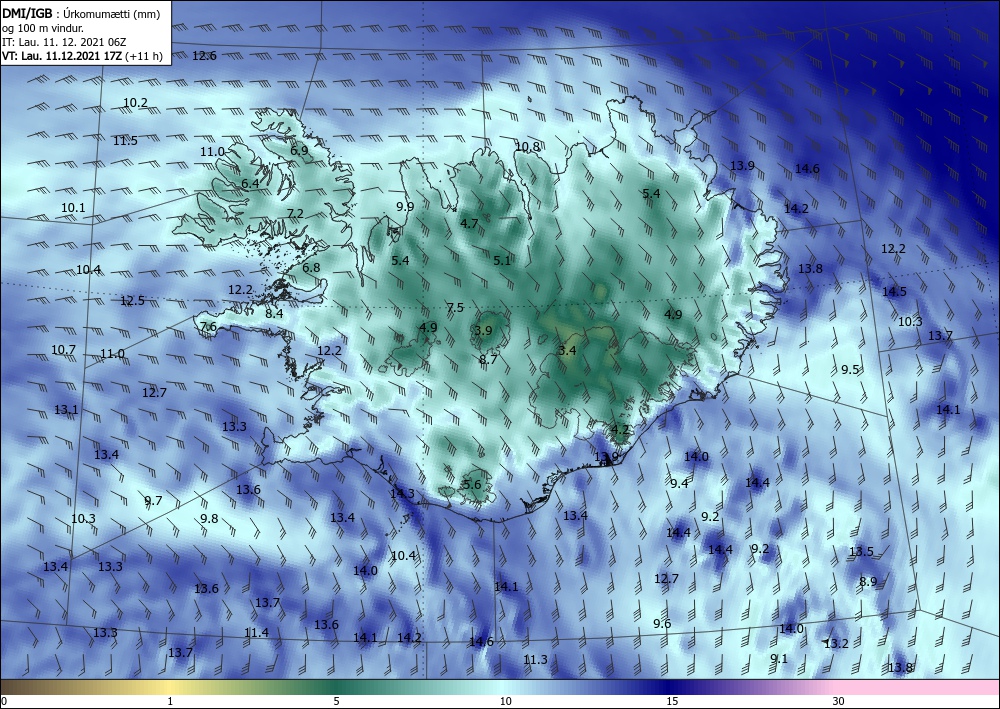Click the 8.9 value on the map

[x=868, y=582]
